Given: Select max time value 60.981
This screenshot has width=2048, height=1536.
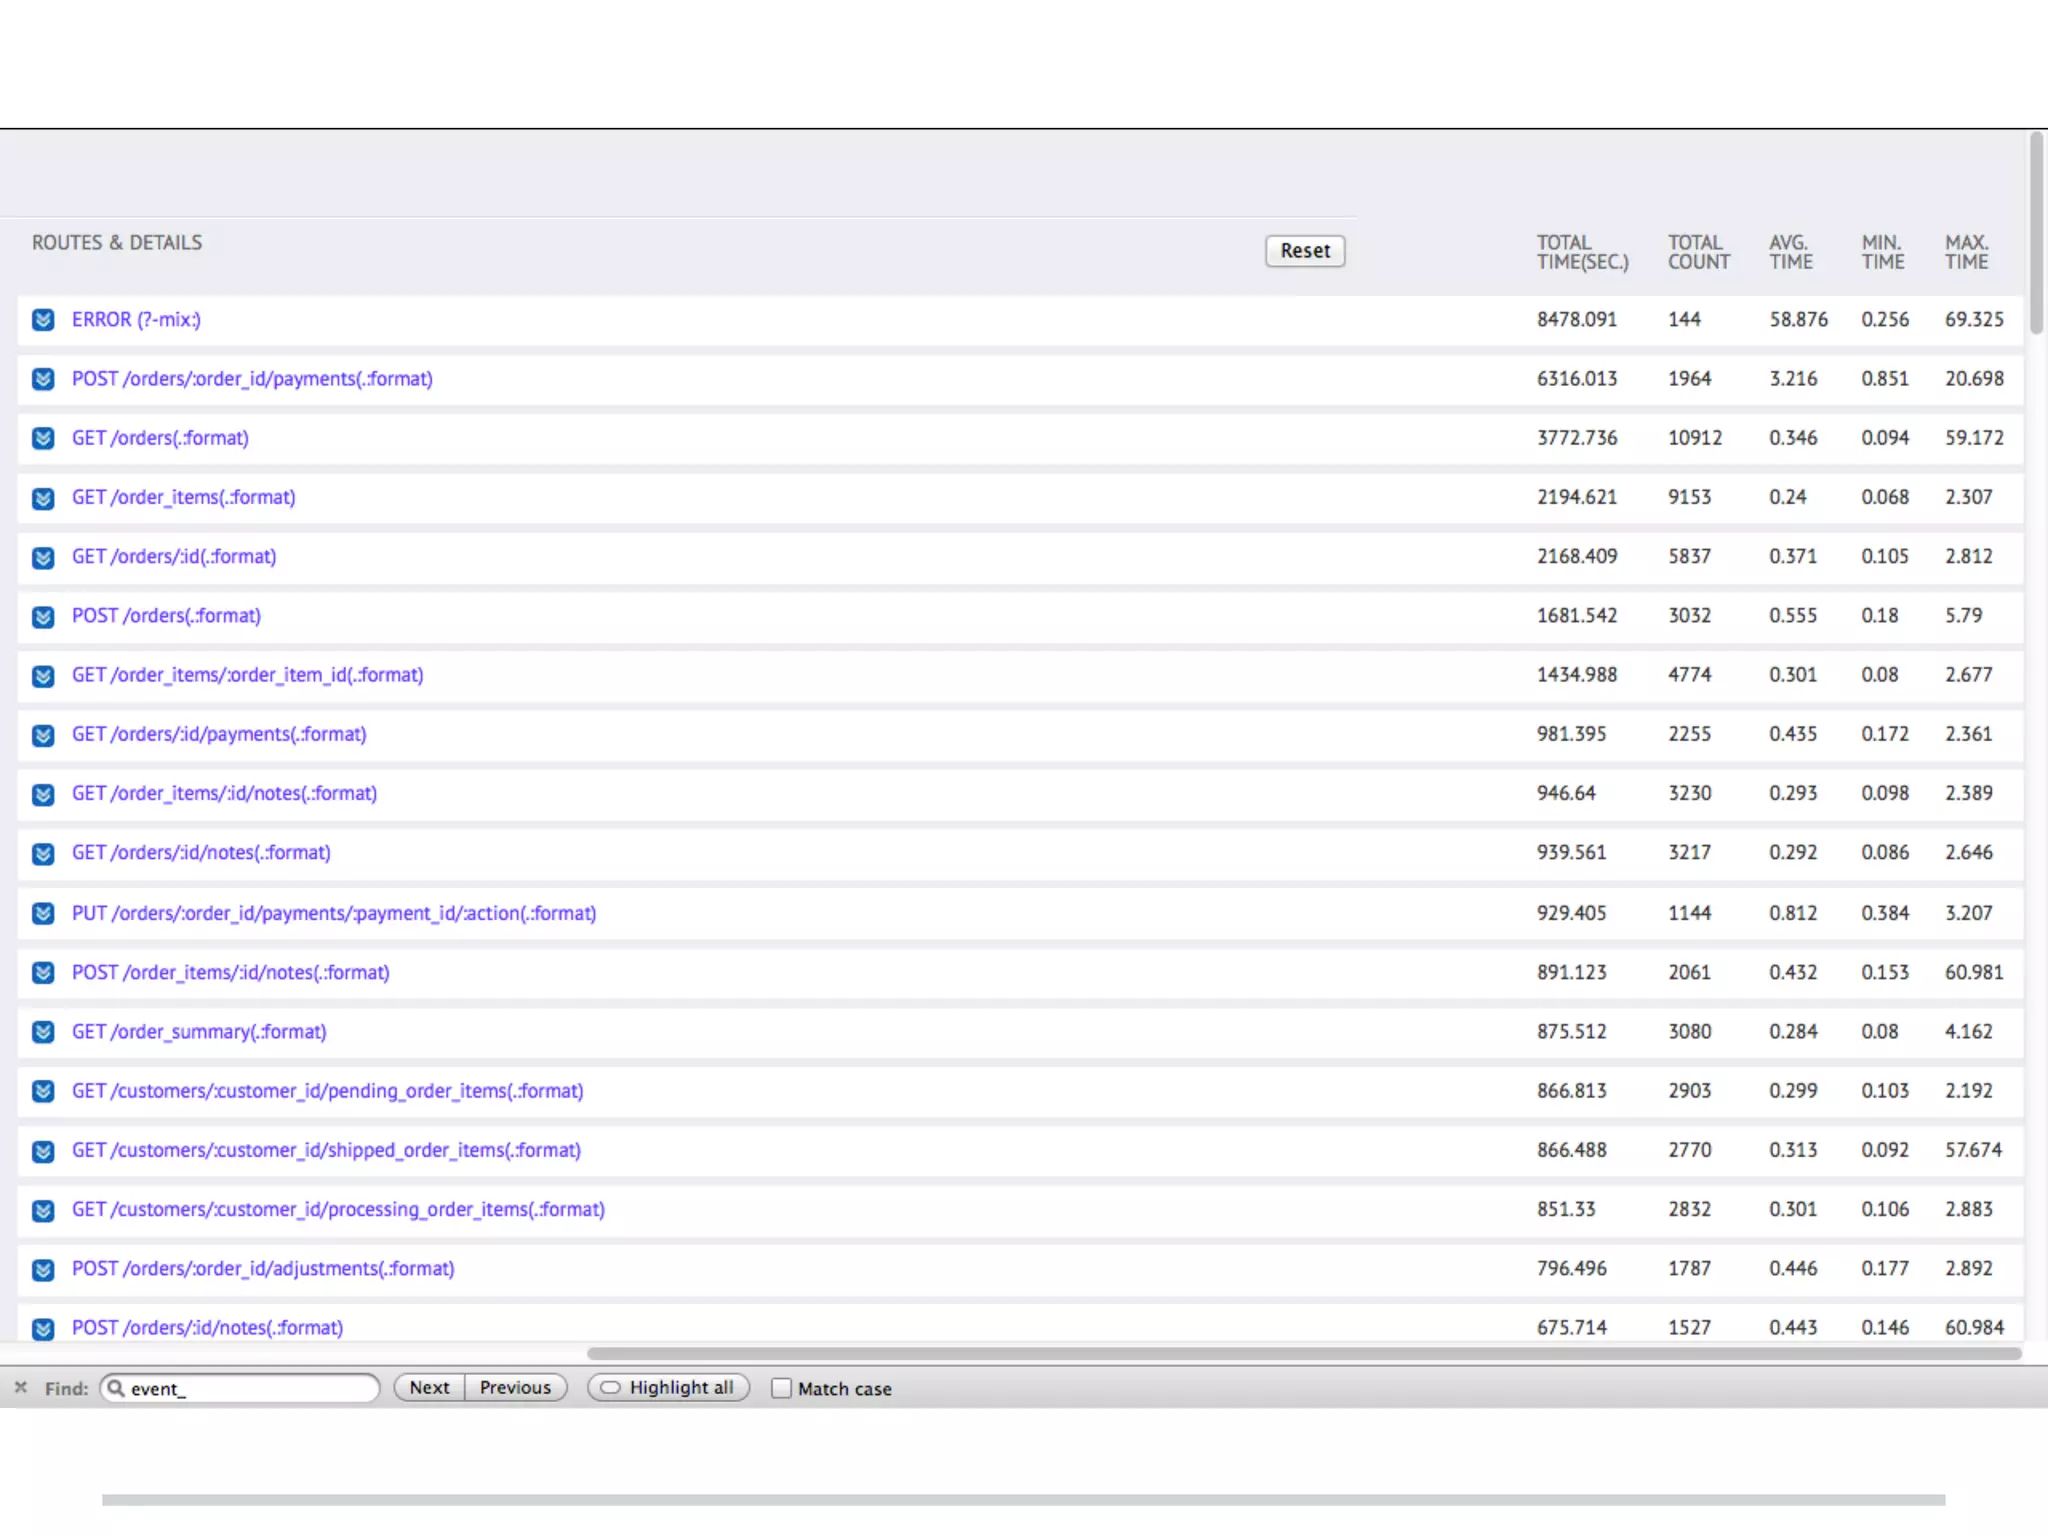Looking at the screenshot, I should (1974, 972).
